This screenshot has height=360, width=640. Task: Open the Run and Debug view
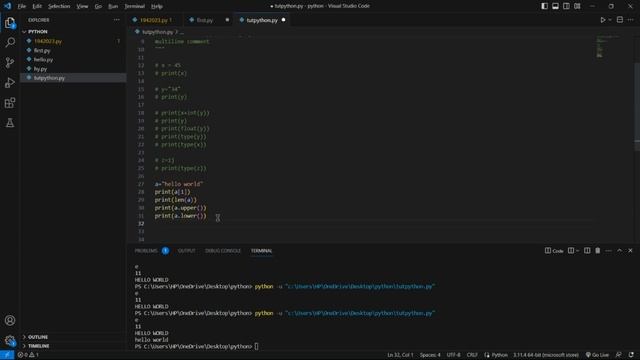pyautogui.click(x=10, y=82)
